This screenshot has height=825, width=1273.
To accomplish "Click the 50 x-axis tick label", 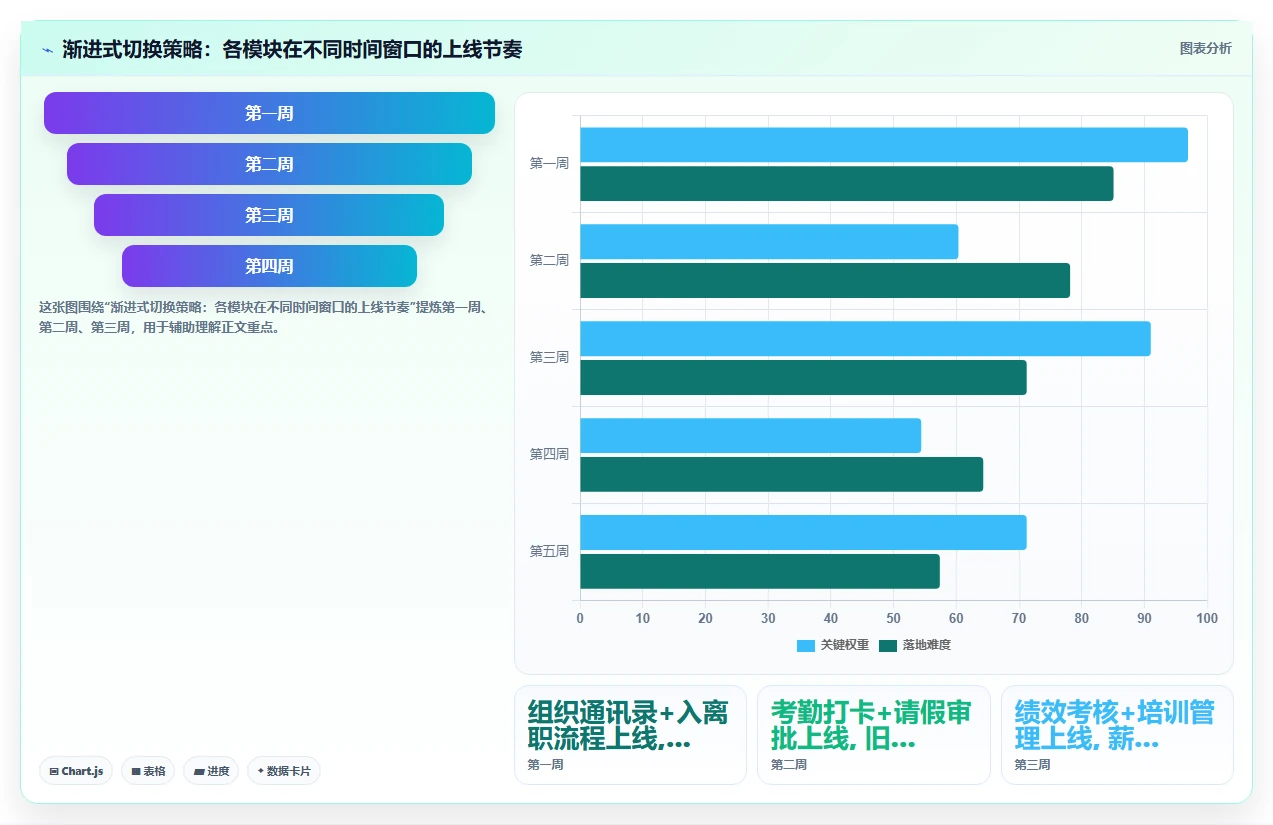I will [x=894, y=619].
